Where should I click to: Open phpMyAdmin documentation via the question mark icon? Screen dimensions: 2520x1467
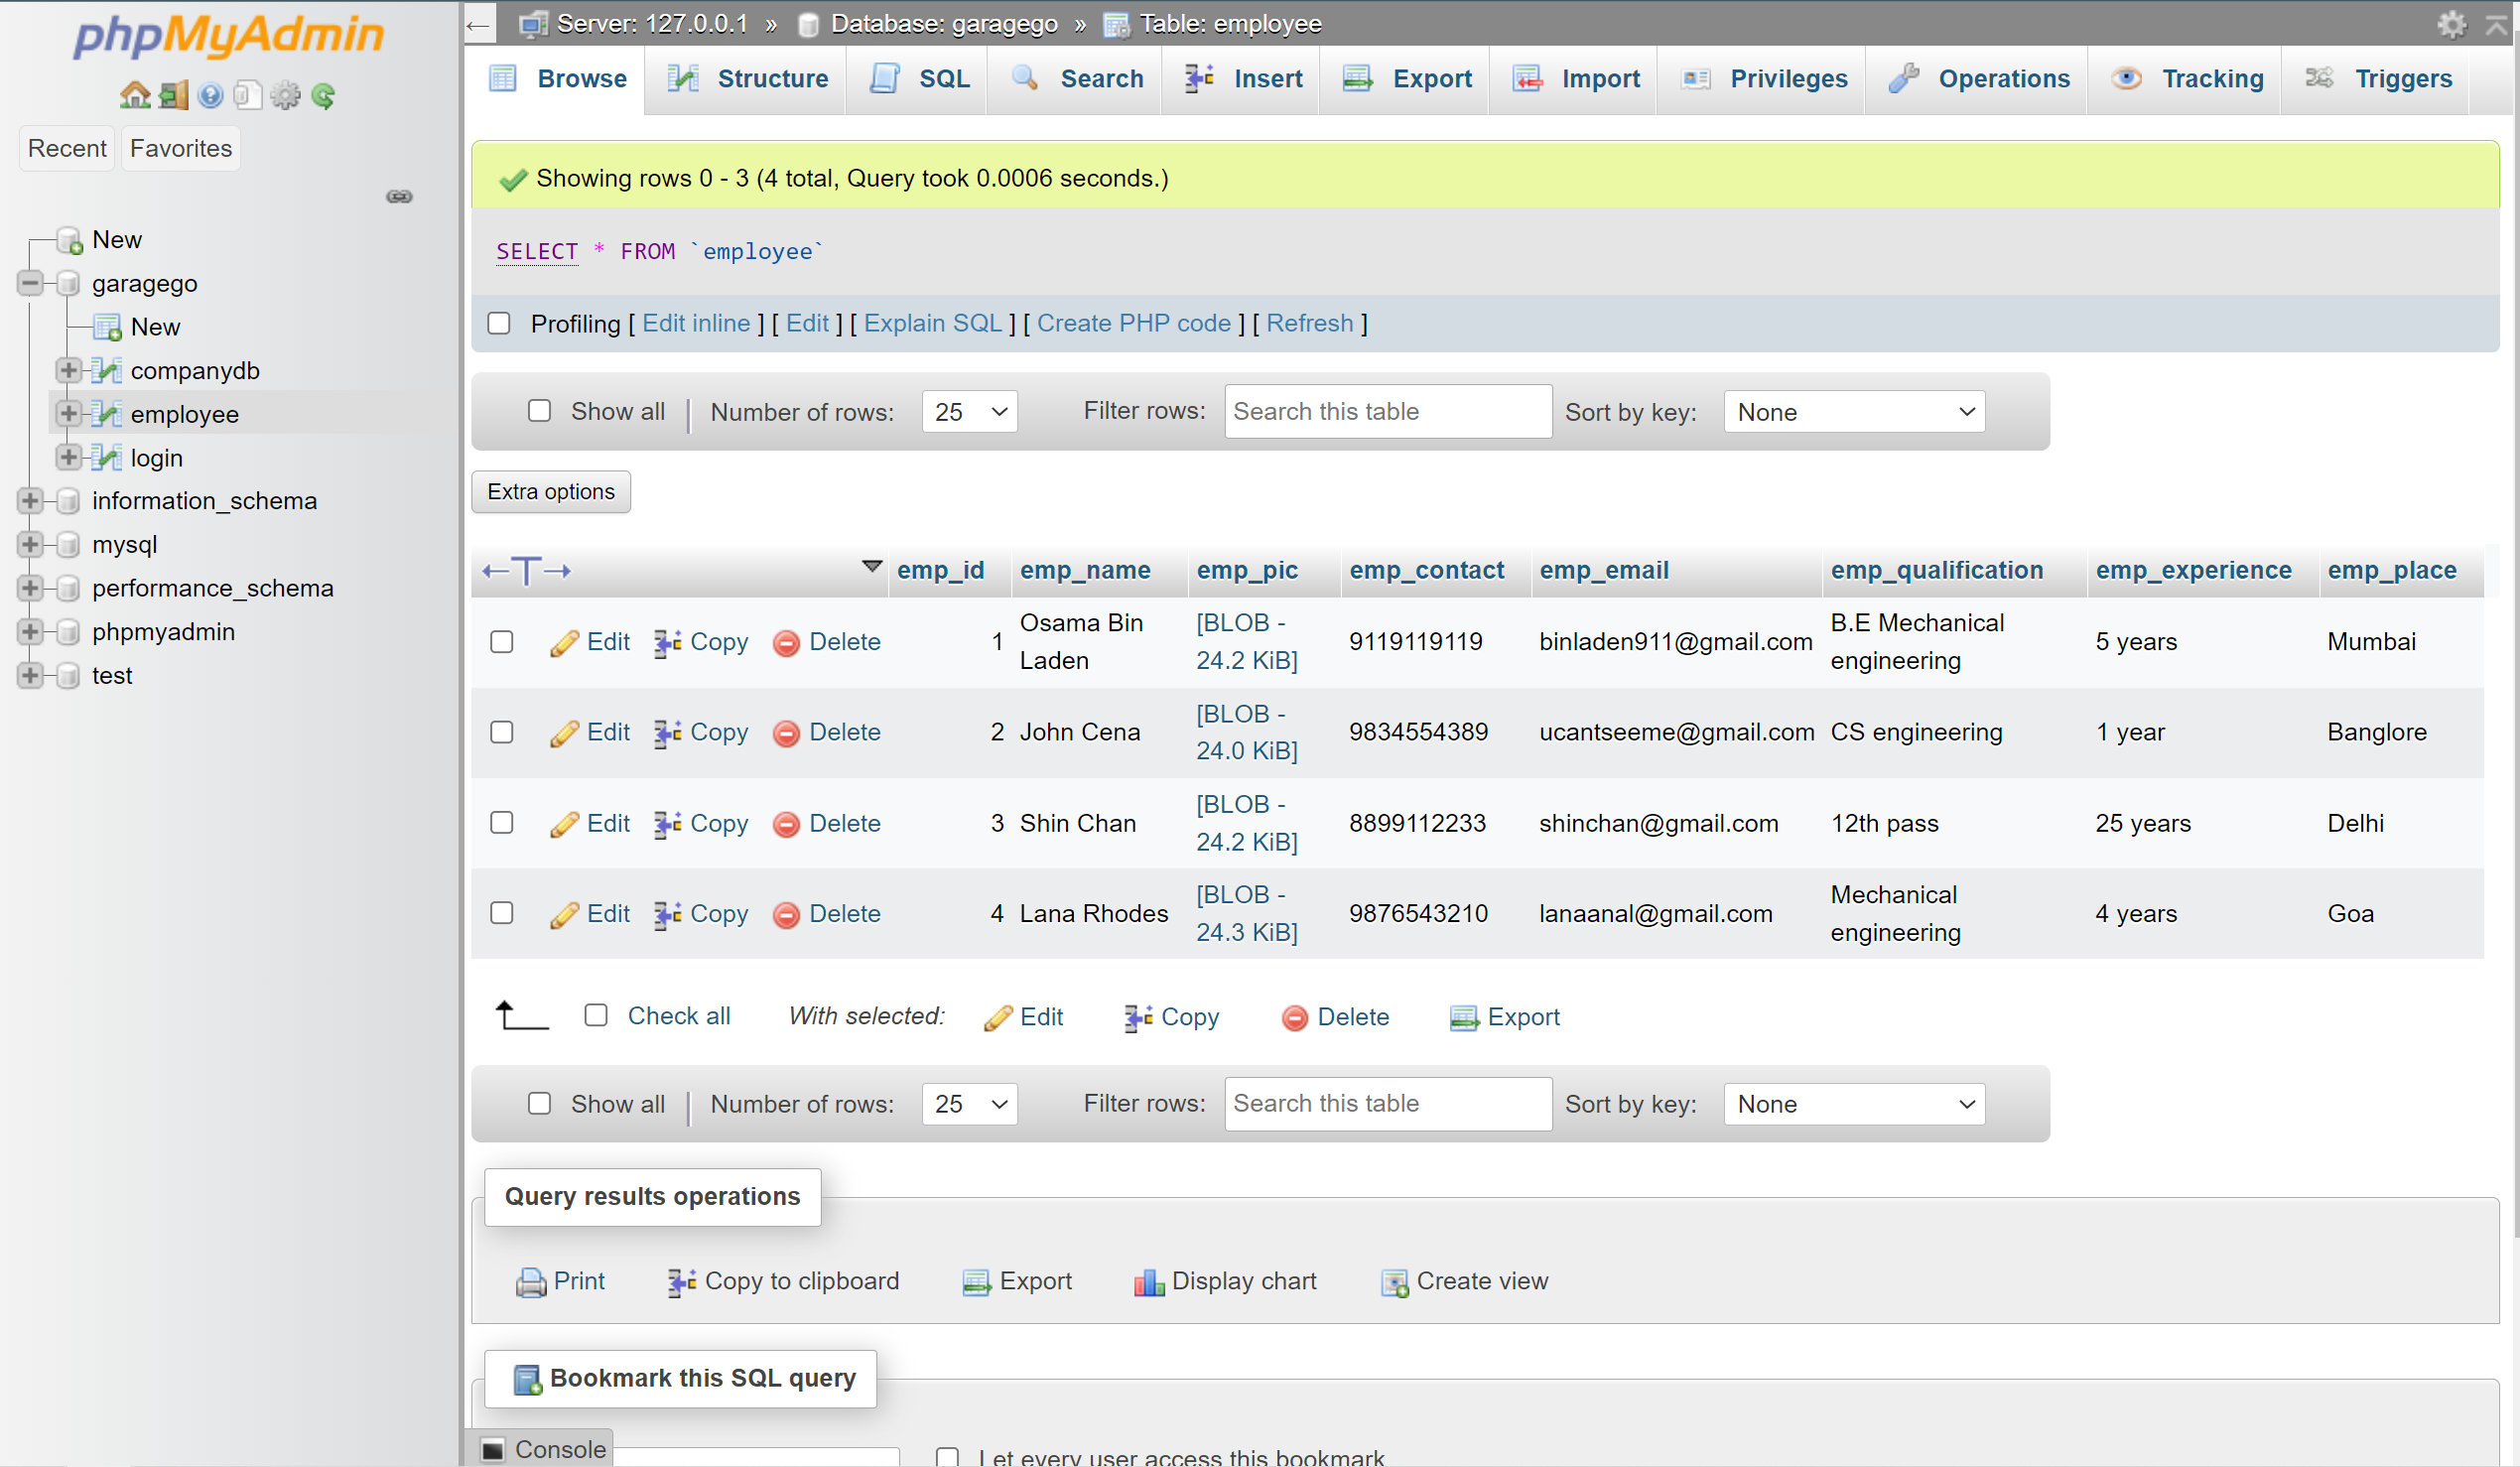point(210,95)
